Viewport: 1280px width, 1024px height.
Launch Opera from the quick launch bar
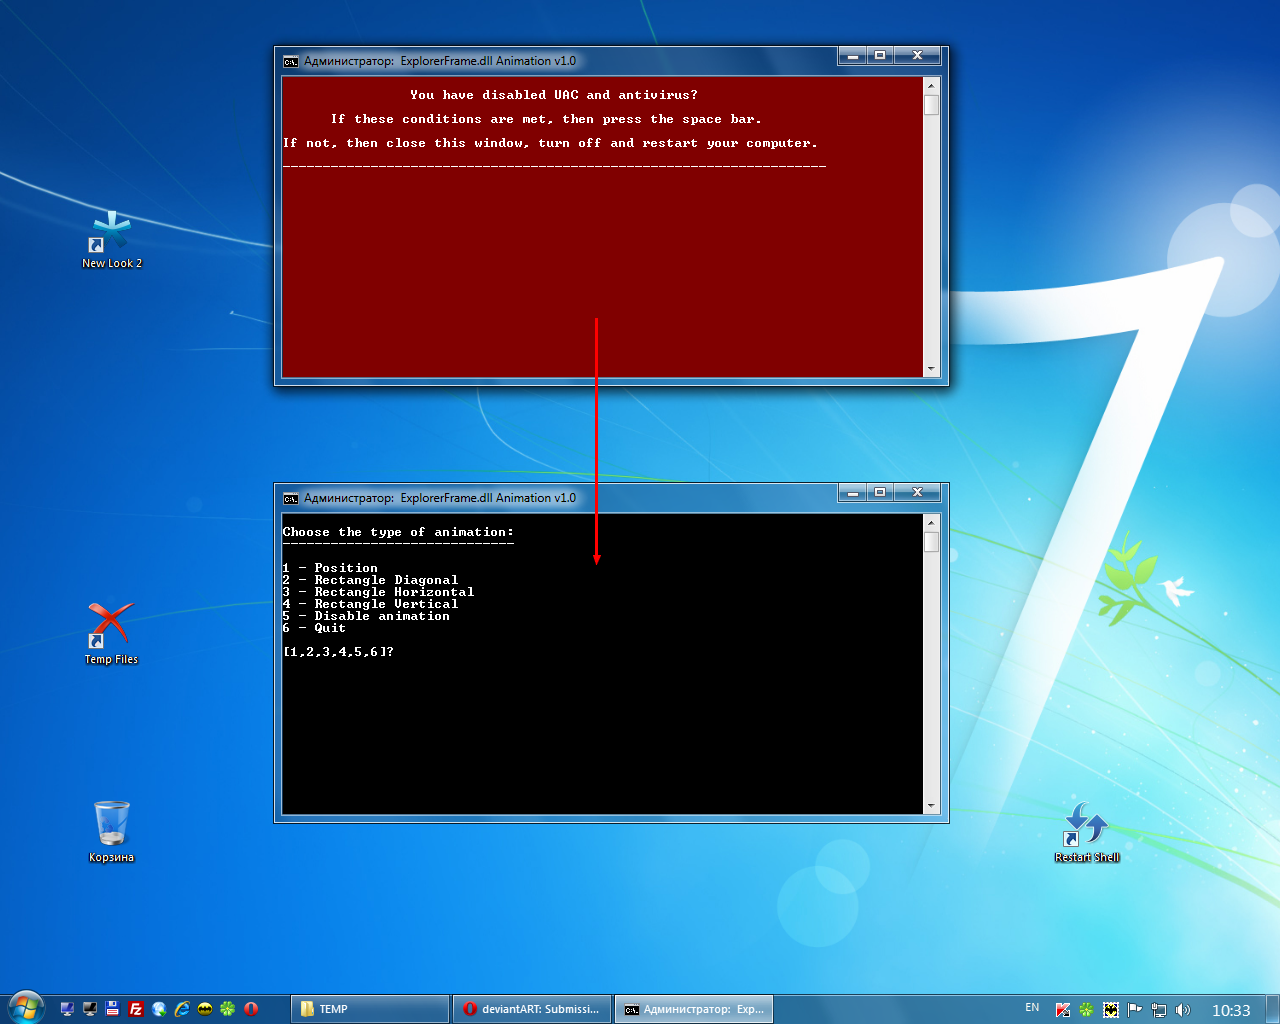[251, 1009]
